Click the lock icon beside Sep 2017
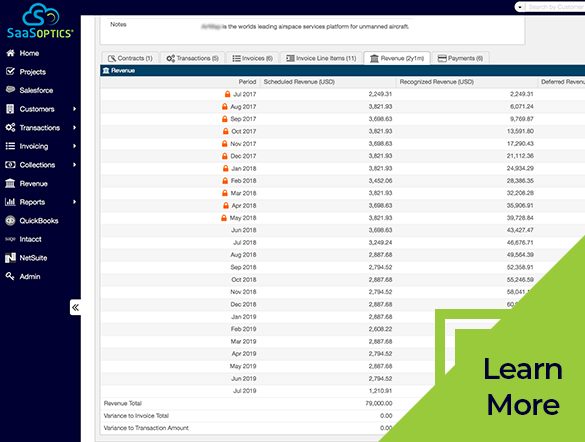The width and height of the screenshot is (585, 442). coord(225,119)
